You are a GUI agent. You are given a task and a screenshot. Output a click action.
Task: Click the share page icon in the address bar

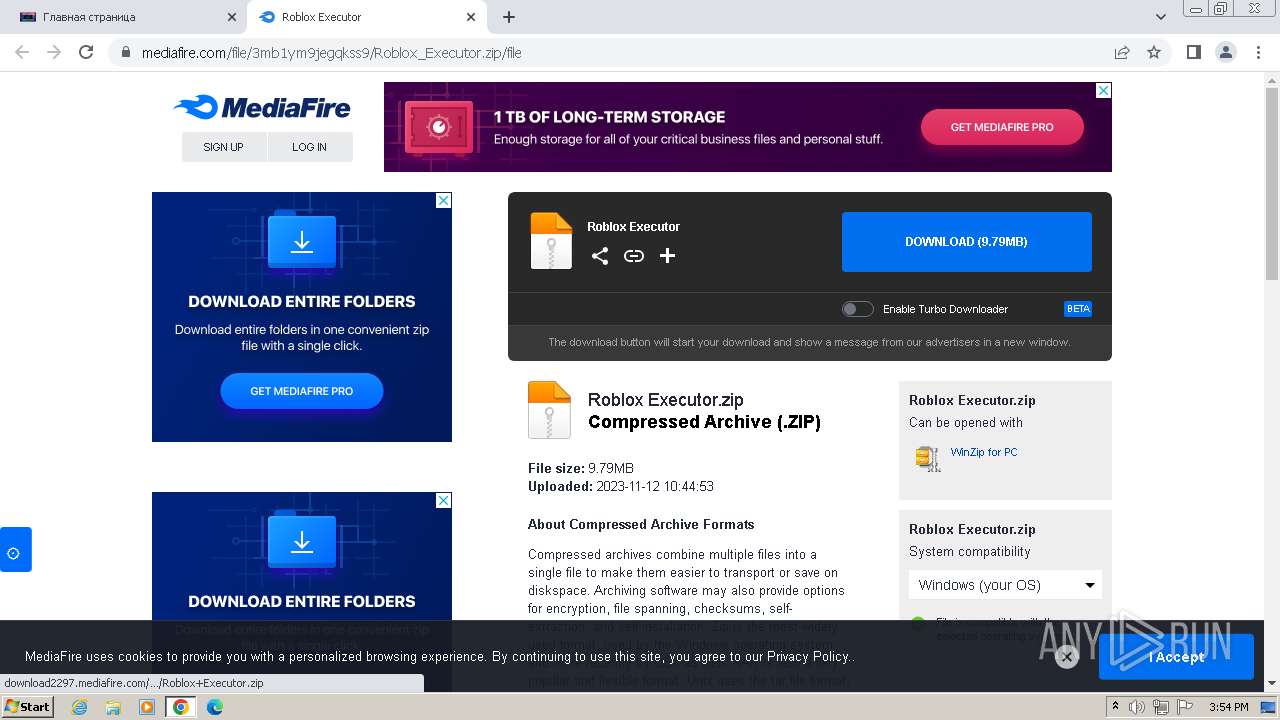click(x=1122, y=52)
